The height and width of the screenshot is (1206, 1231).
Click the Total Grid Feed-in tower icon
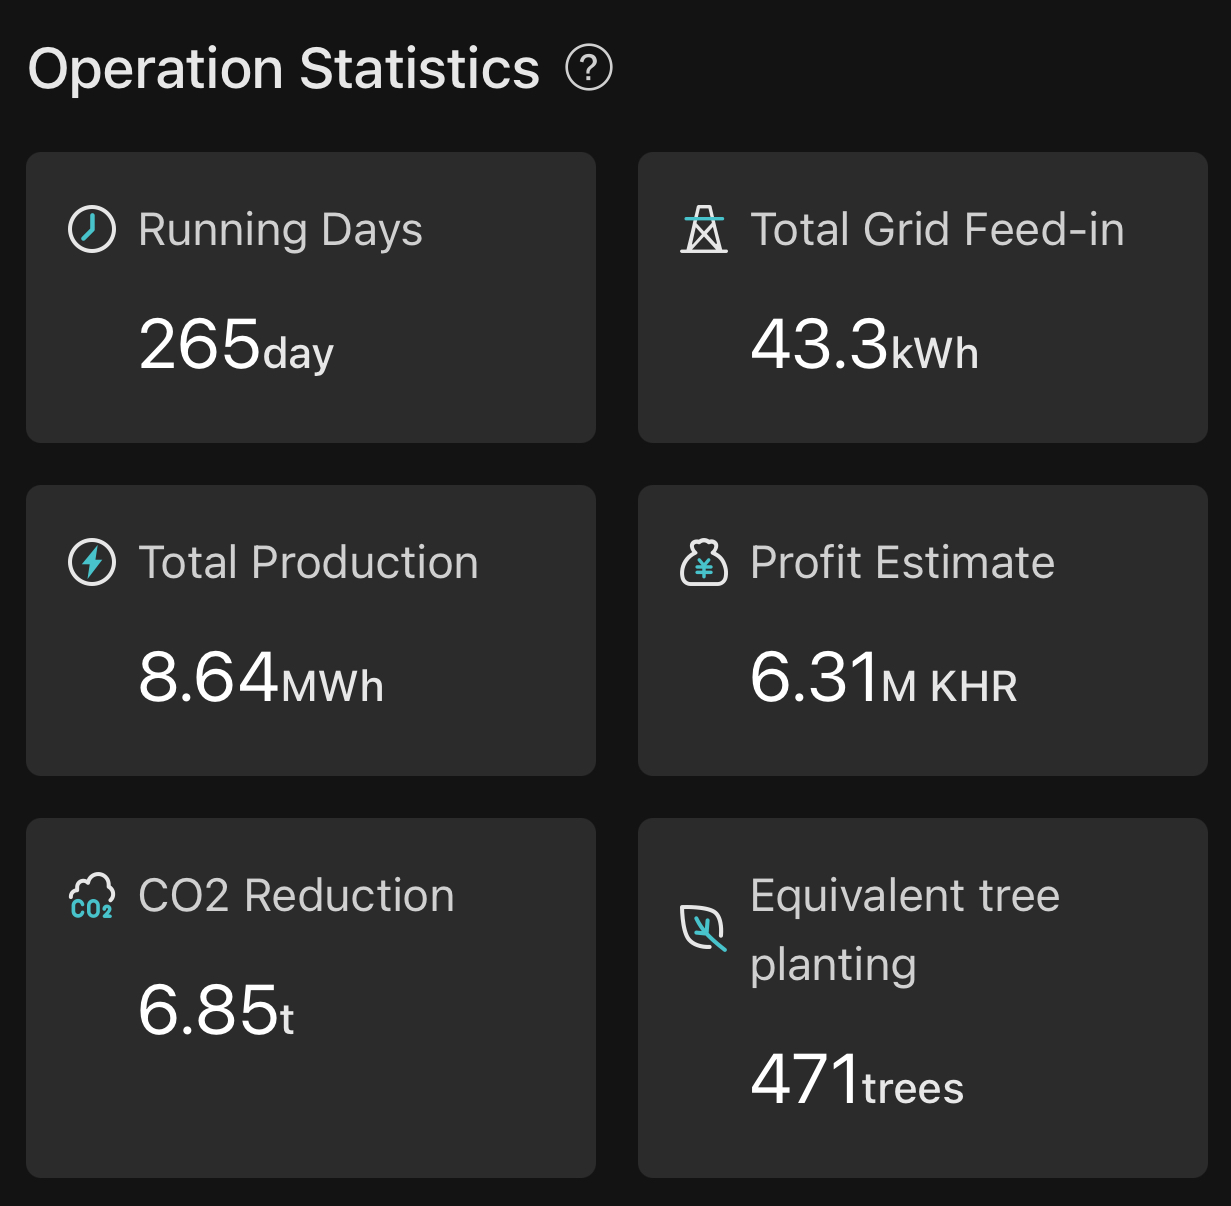point(704,229)
